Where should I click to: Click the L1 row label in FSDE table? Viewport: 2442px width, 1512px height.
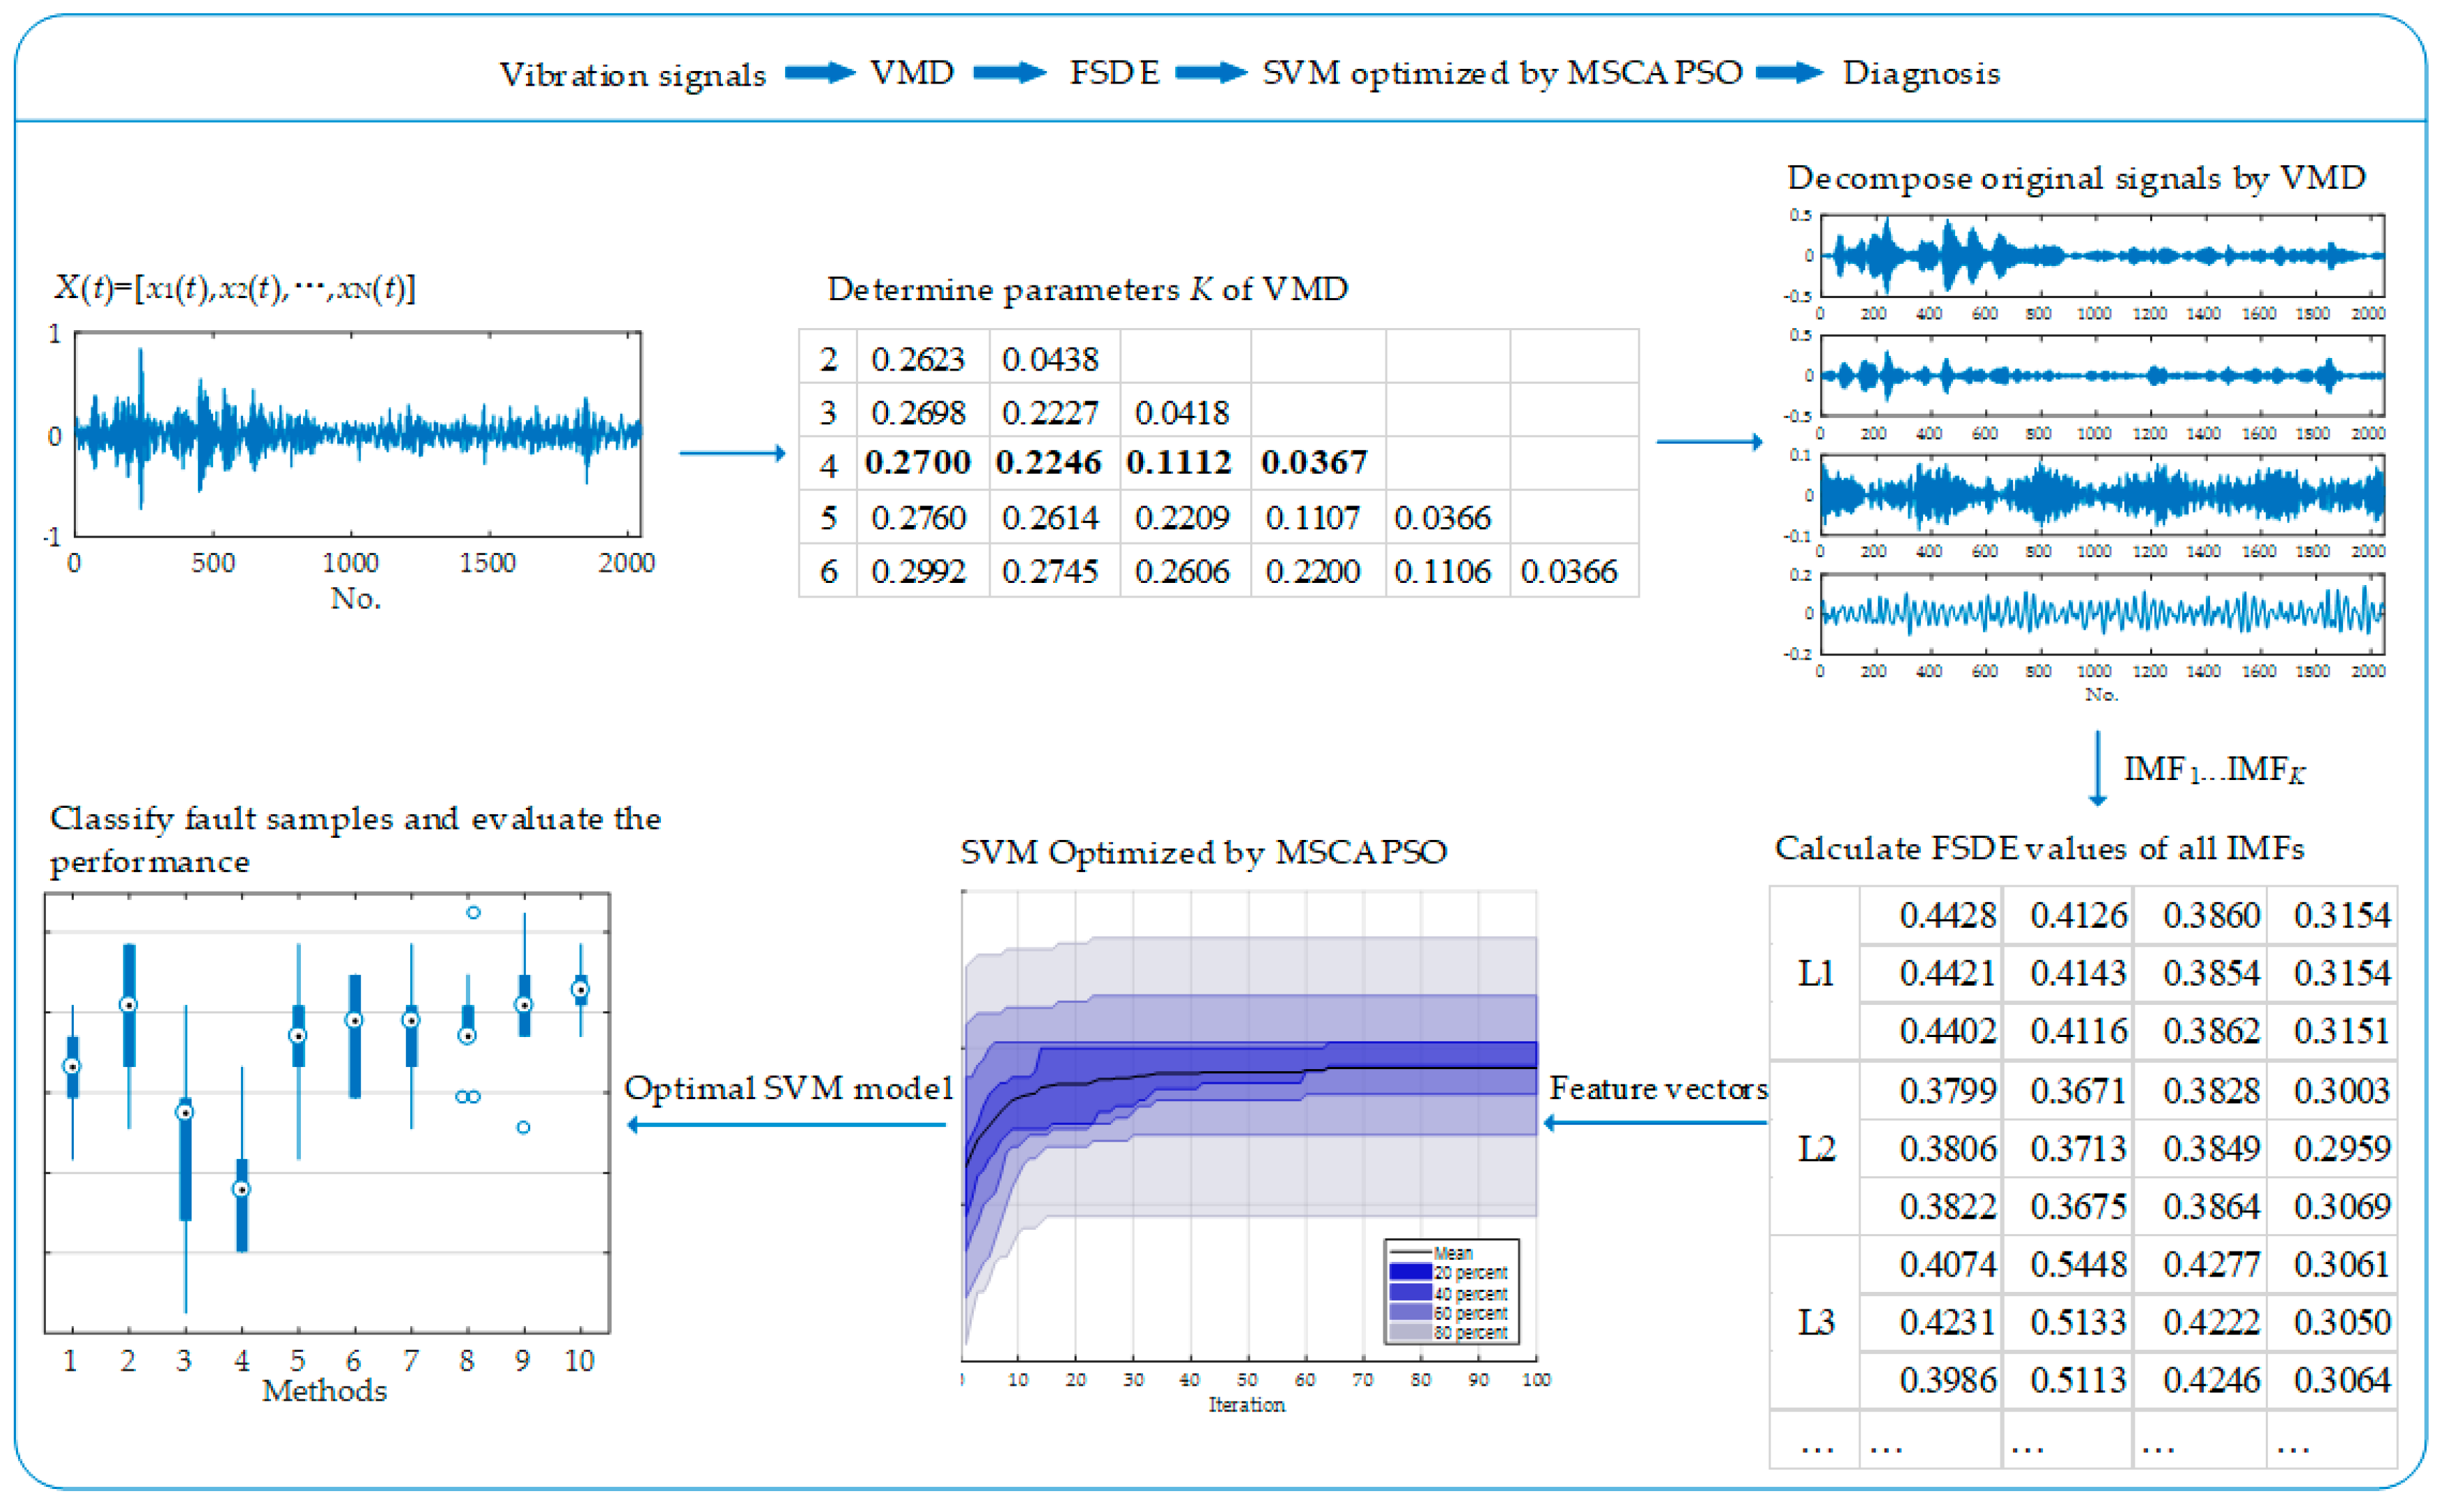[1815, 973]
